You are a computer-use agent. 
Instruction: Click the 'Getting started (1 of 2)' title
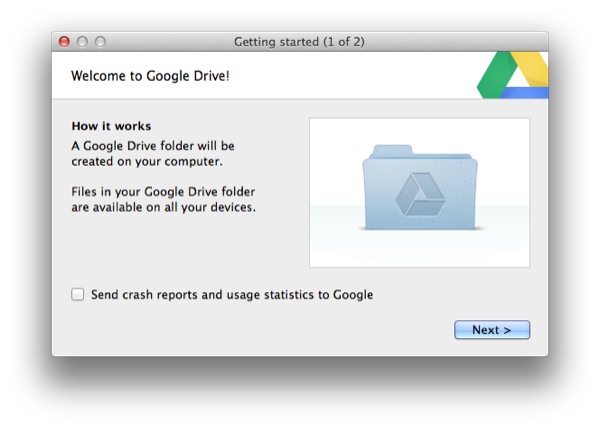click(x=299, y=42)
